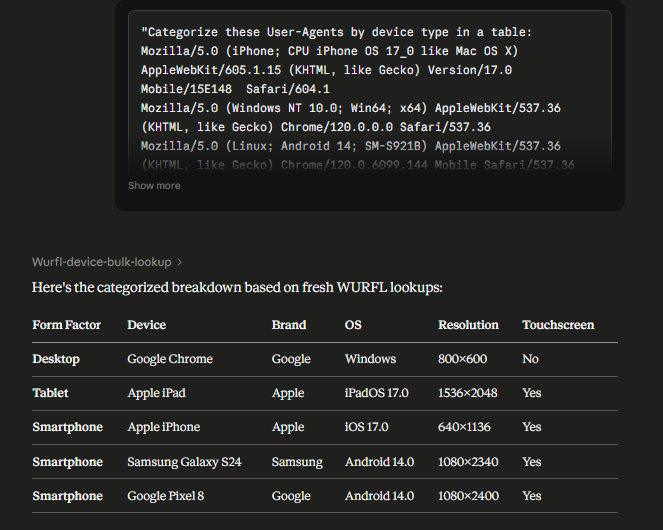Click the Show more link
The image size is (663, 530).
coord(154,186)
